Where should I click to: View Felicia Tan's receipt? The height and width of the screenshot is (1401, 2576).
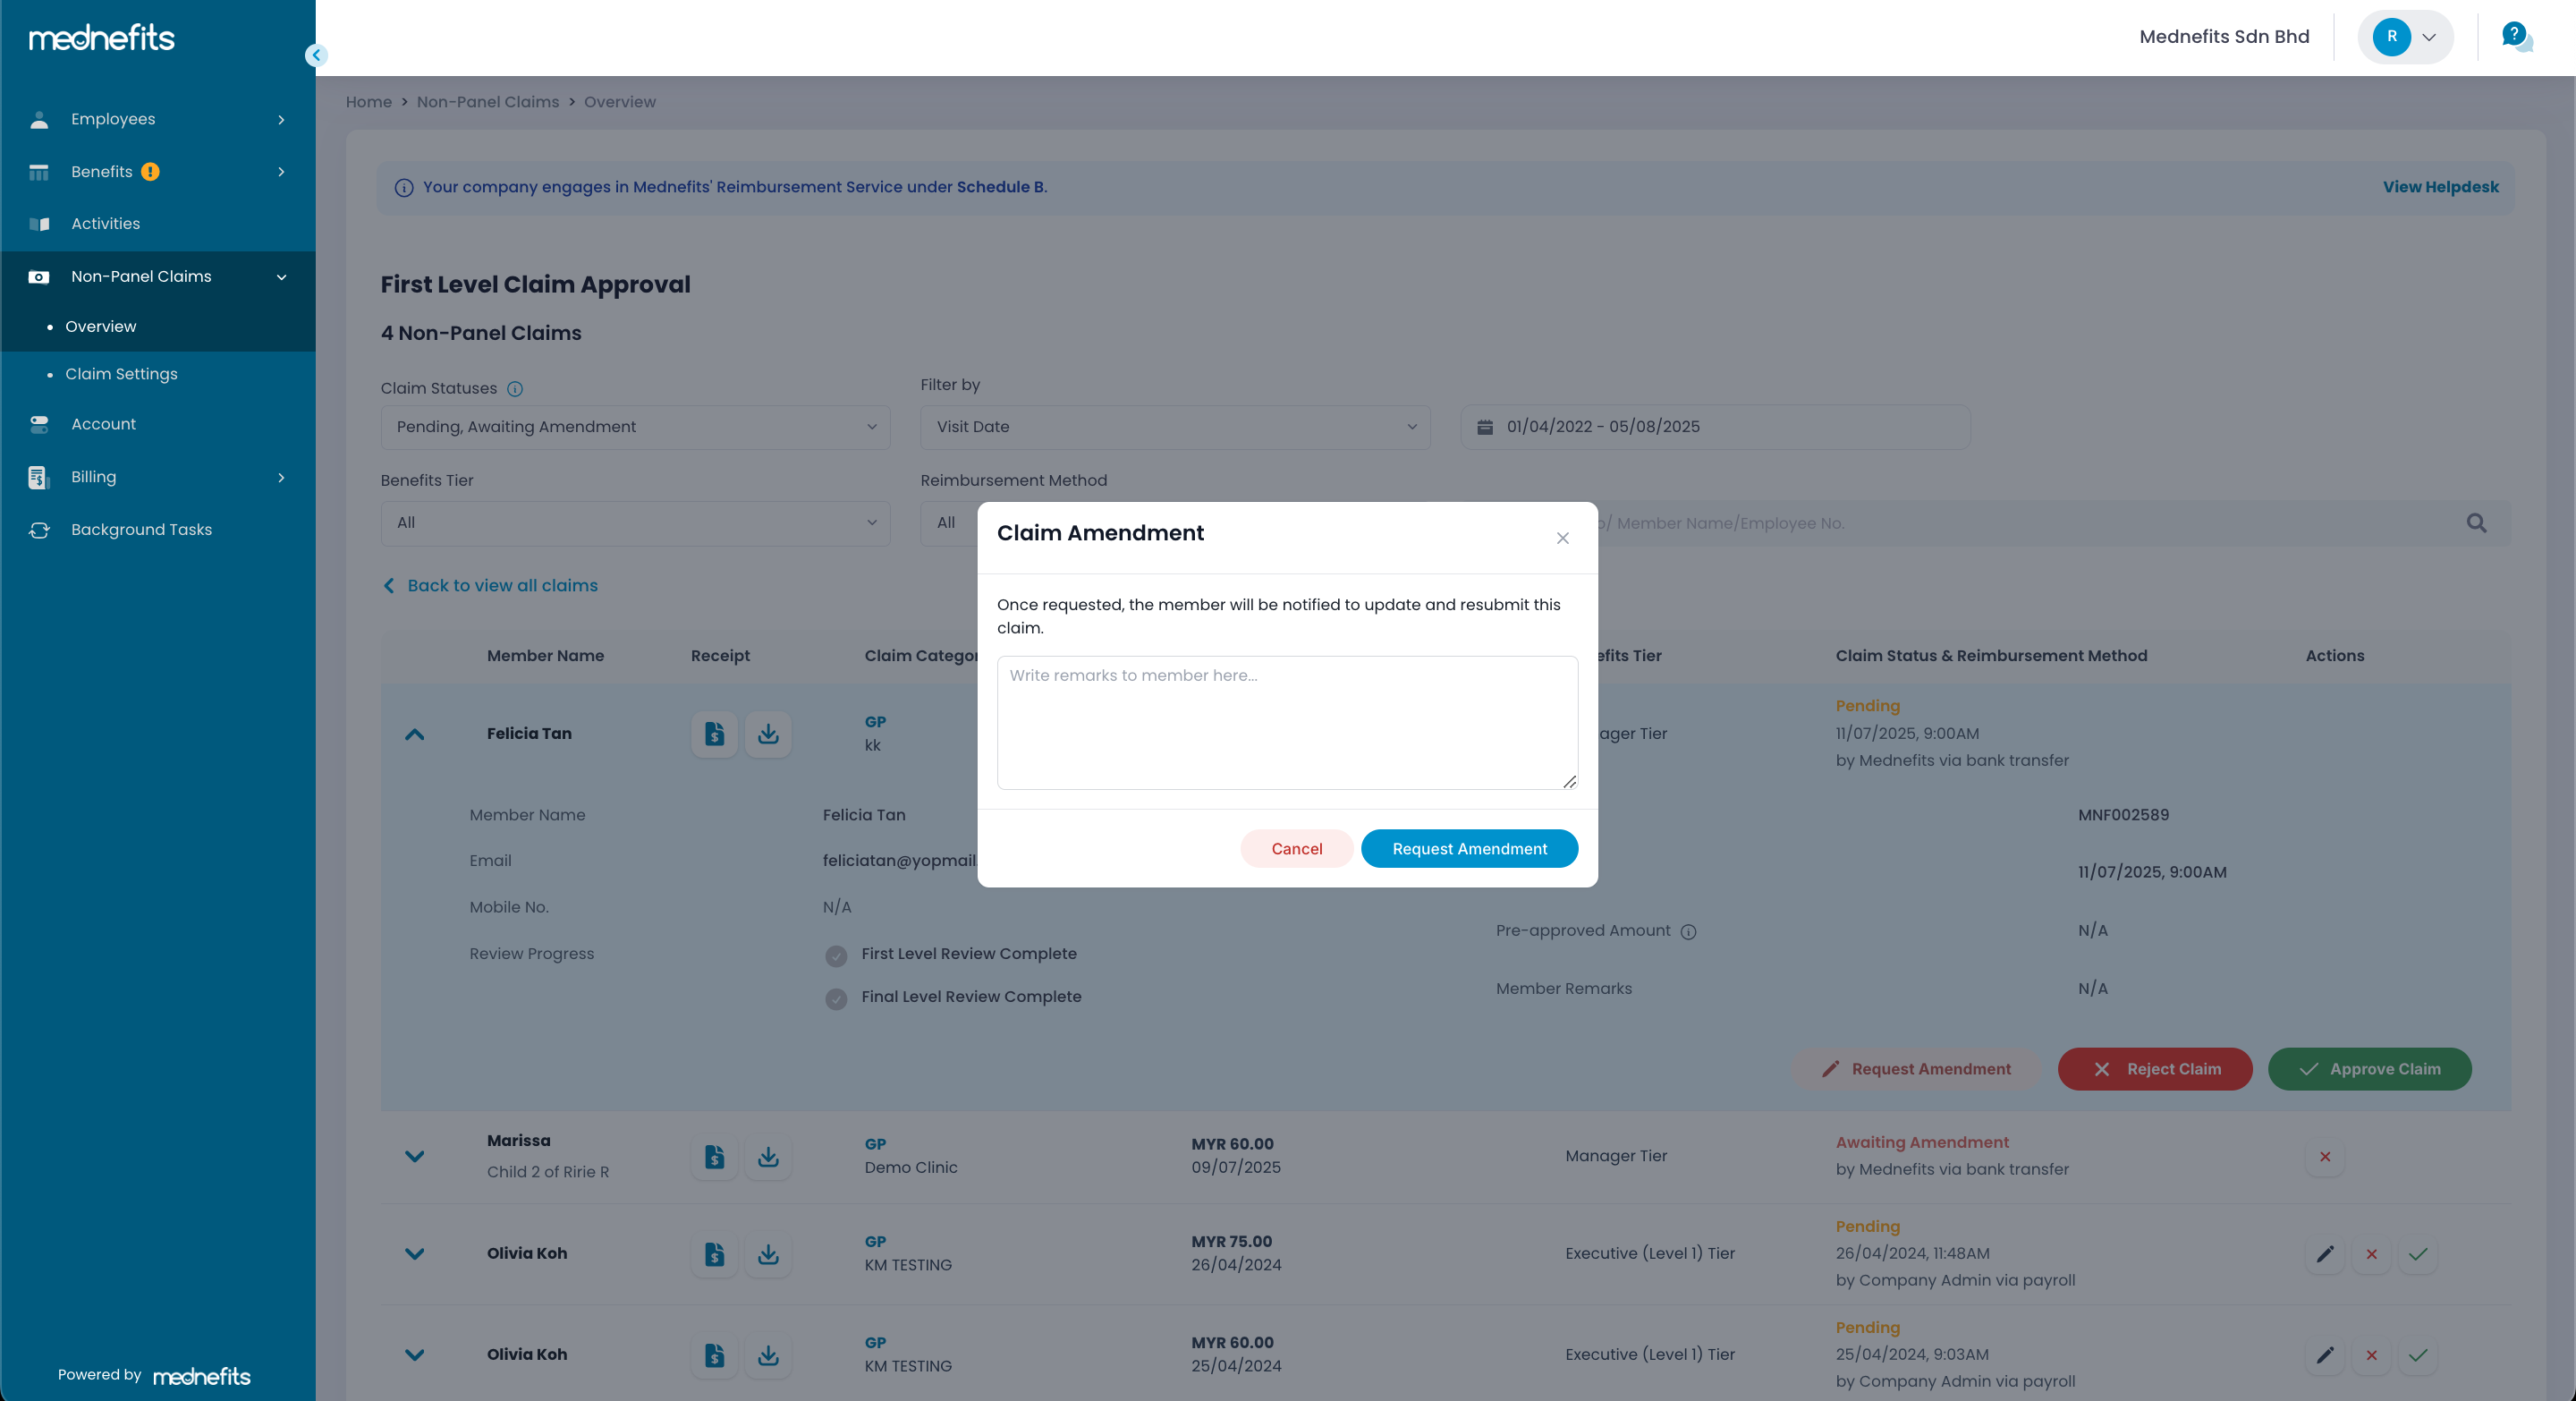(x=714, y=734)
